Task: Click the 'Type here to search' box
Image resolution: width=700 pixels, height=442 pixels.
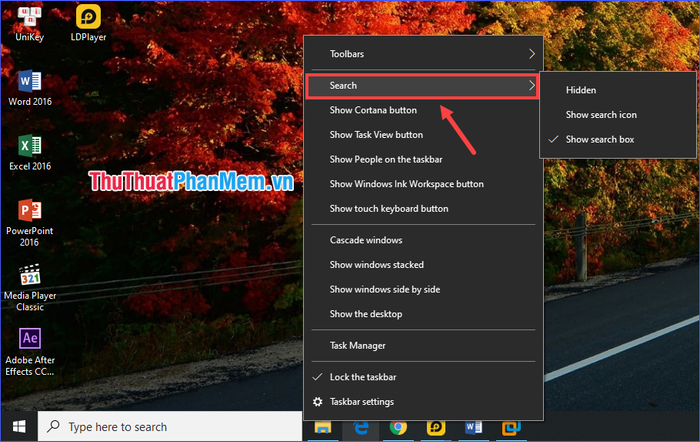Action: (170, 427)
